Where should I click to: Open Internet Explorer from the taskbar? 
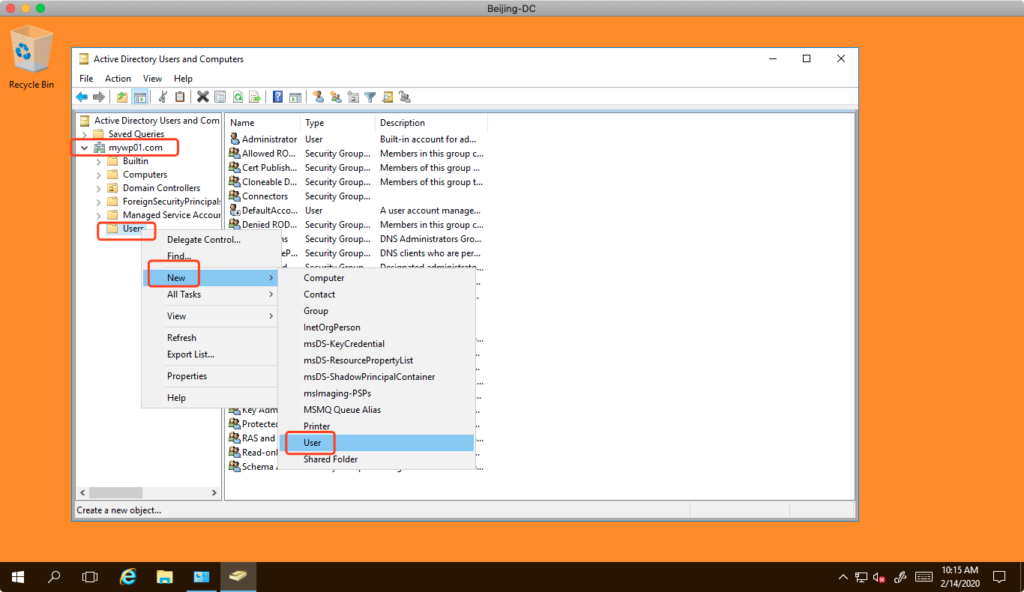click(128, 577)
